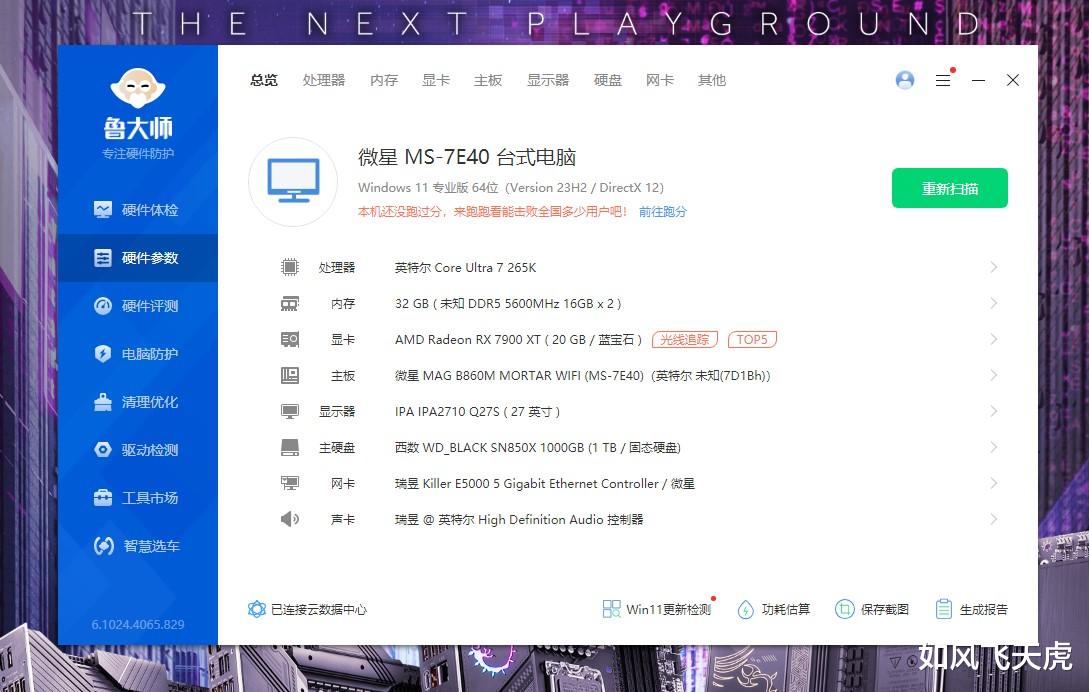Click the Lu Dashi logo avatar
Image resolution: width=1089 pixels, height=692 pixels.
point(138,88)
